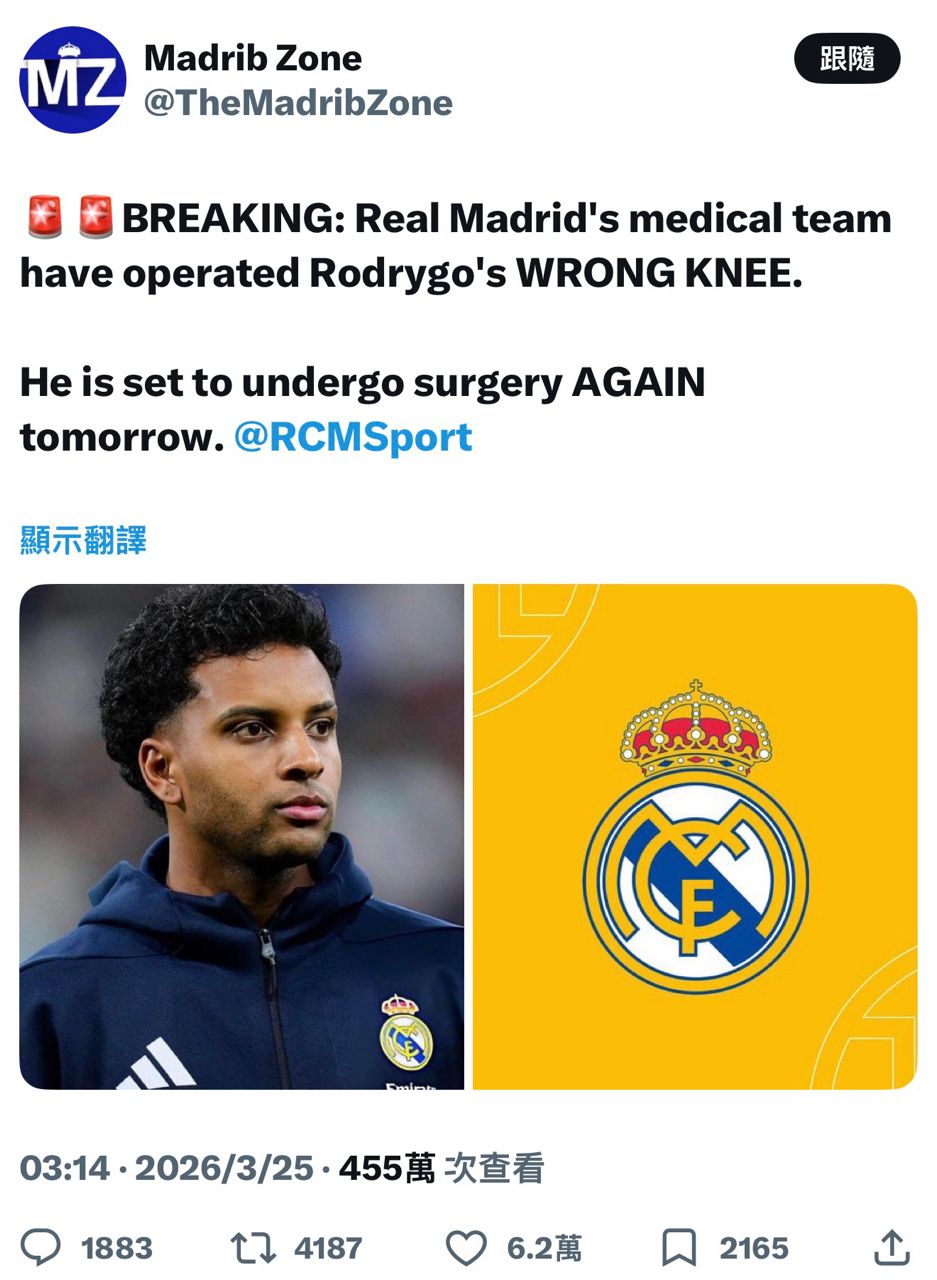Viewport: 937px width, 1280px height.
Task: View the 4187 reposts count
Action: coord(328,1248)
